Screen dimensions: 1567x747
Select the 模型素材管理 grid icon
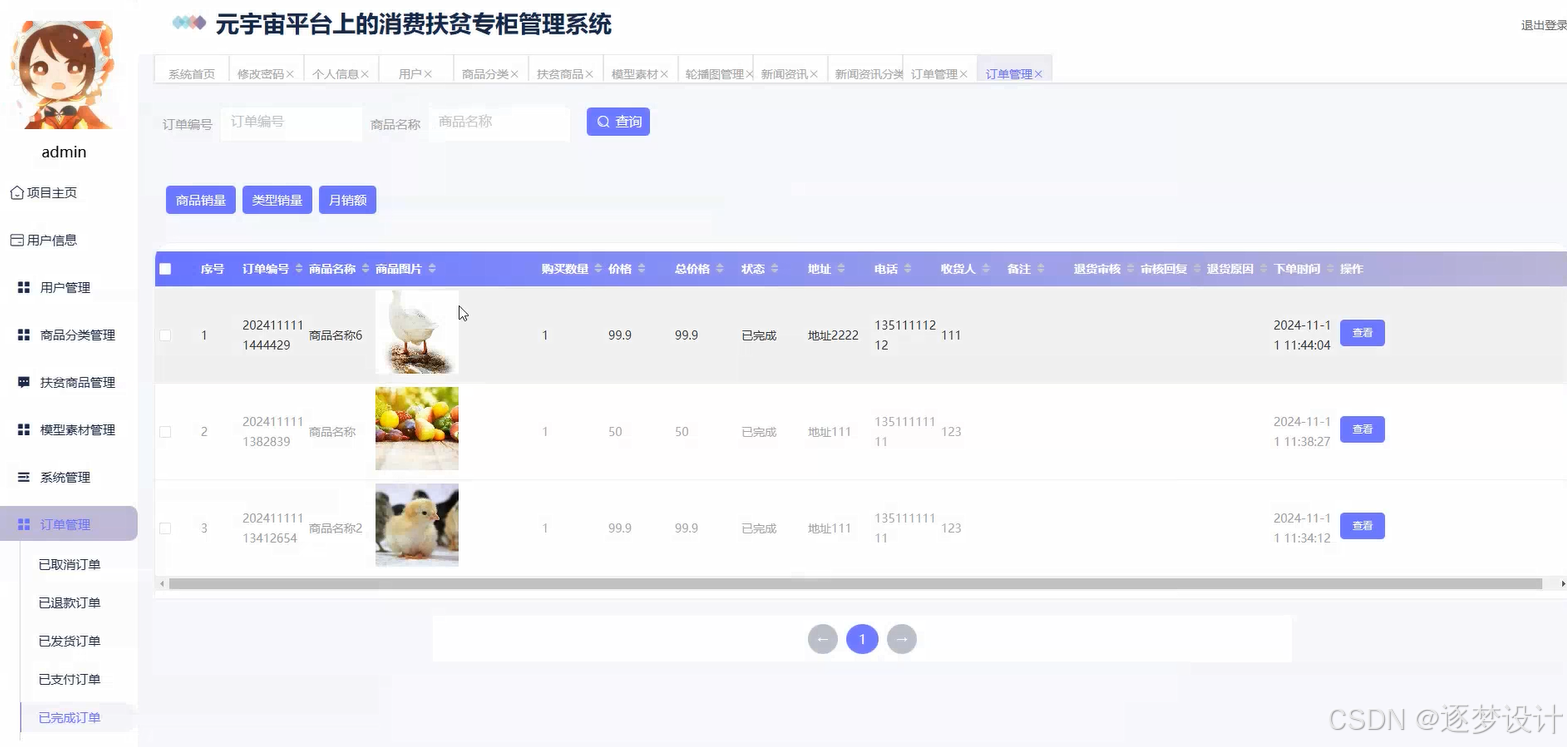pyautogui.click(x=22, y=429)
